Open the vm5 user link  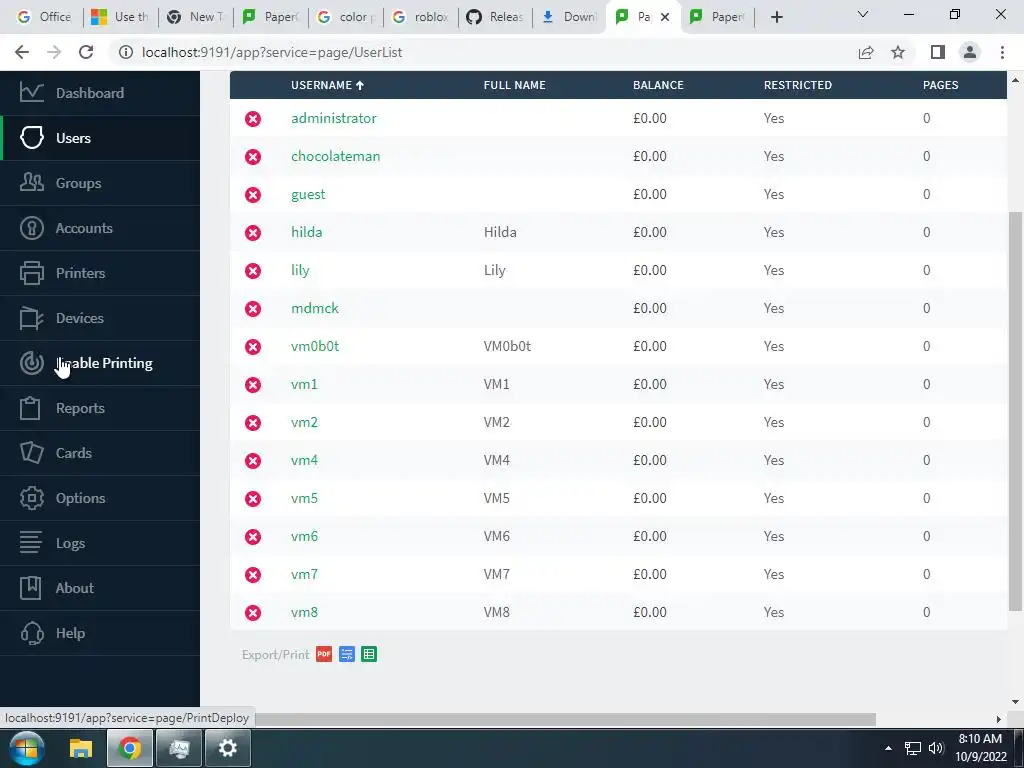point(304,498)
